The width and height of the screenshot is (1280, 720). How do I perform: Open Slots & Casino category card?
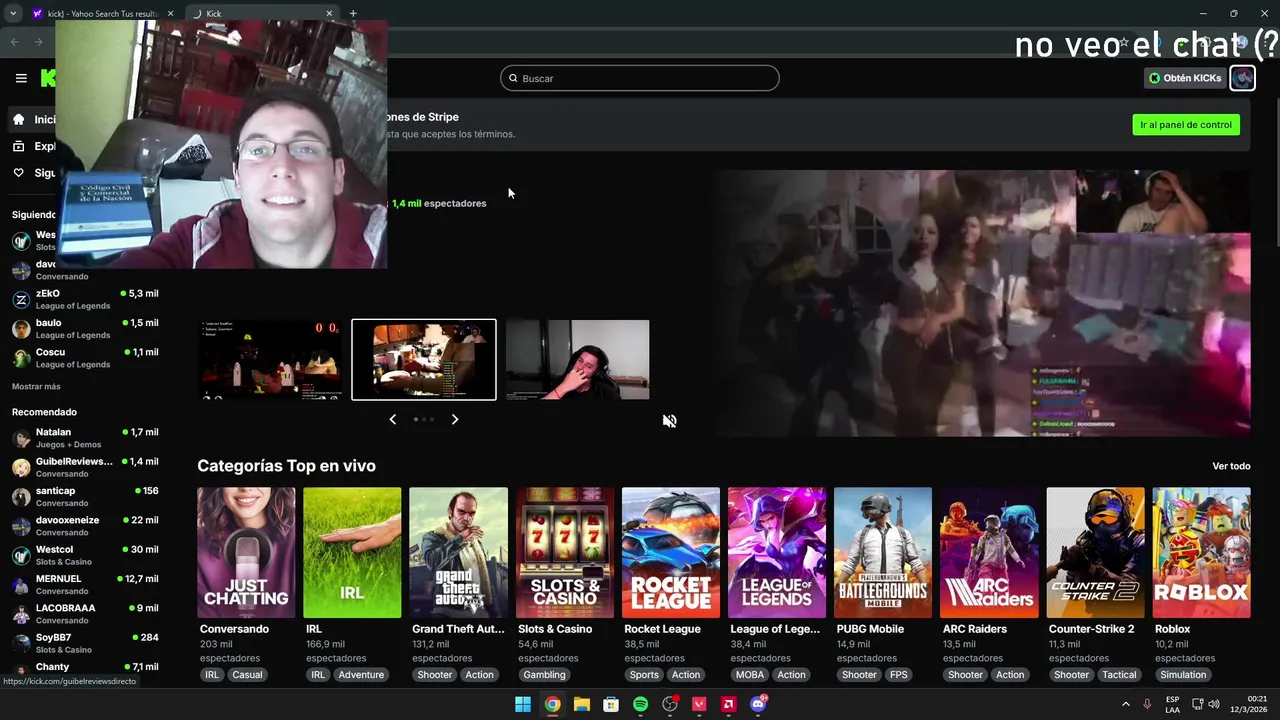coord(565,552)
